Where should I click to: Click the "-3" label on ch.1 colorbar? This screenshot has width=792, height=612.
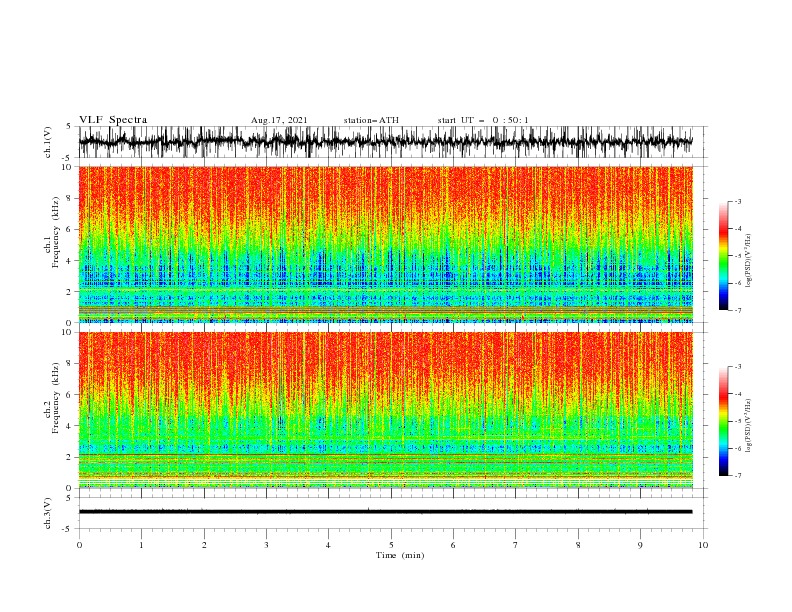[x=738, y=201]
